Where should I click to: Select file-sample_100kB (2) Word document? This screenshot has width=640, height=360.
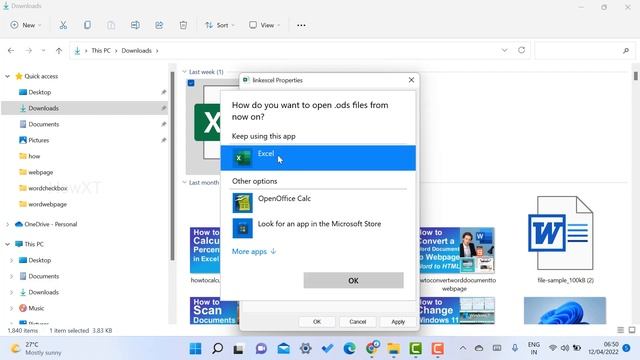click(x=565, y=240)
